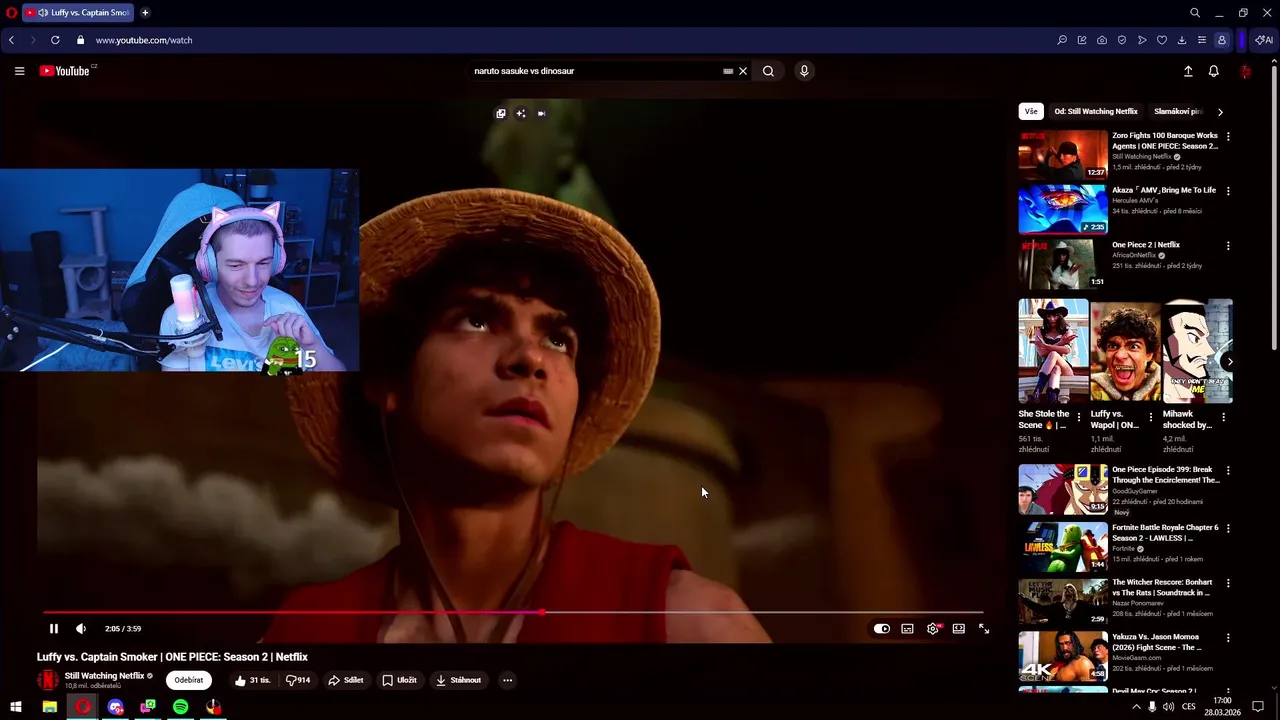Add page to bookmarks with the heart
Image resolution: width=1280 pixels, height=720 pixels.
[x=1161, y=40]
